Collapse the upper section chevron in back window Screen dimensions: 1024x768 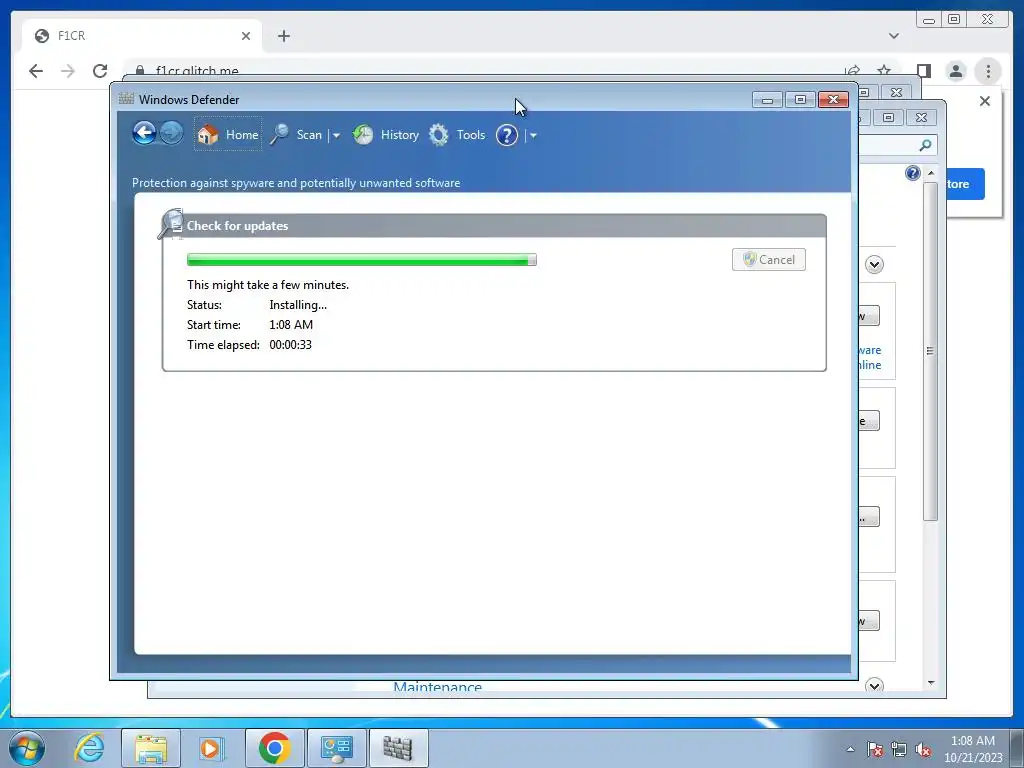pyautogui.click(x=874, y=264)
